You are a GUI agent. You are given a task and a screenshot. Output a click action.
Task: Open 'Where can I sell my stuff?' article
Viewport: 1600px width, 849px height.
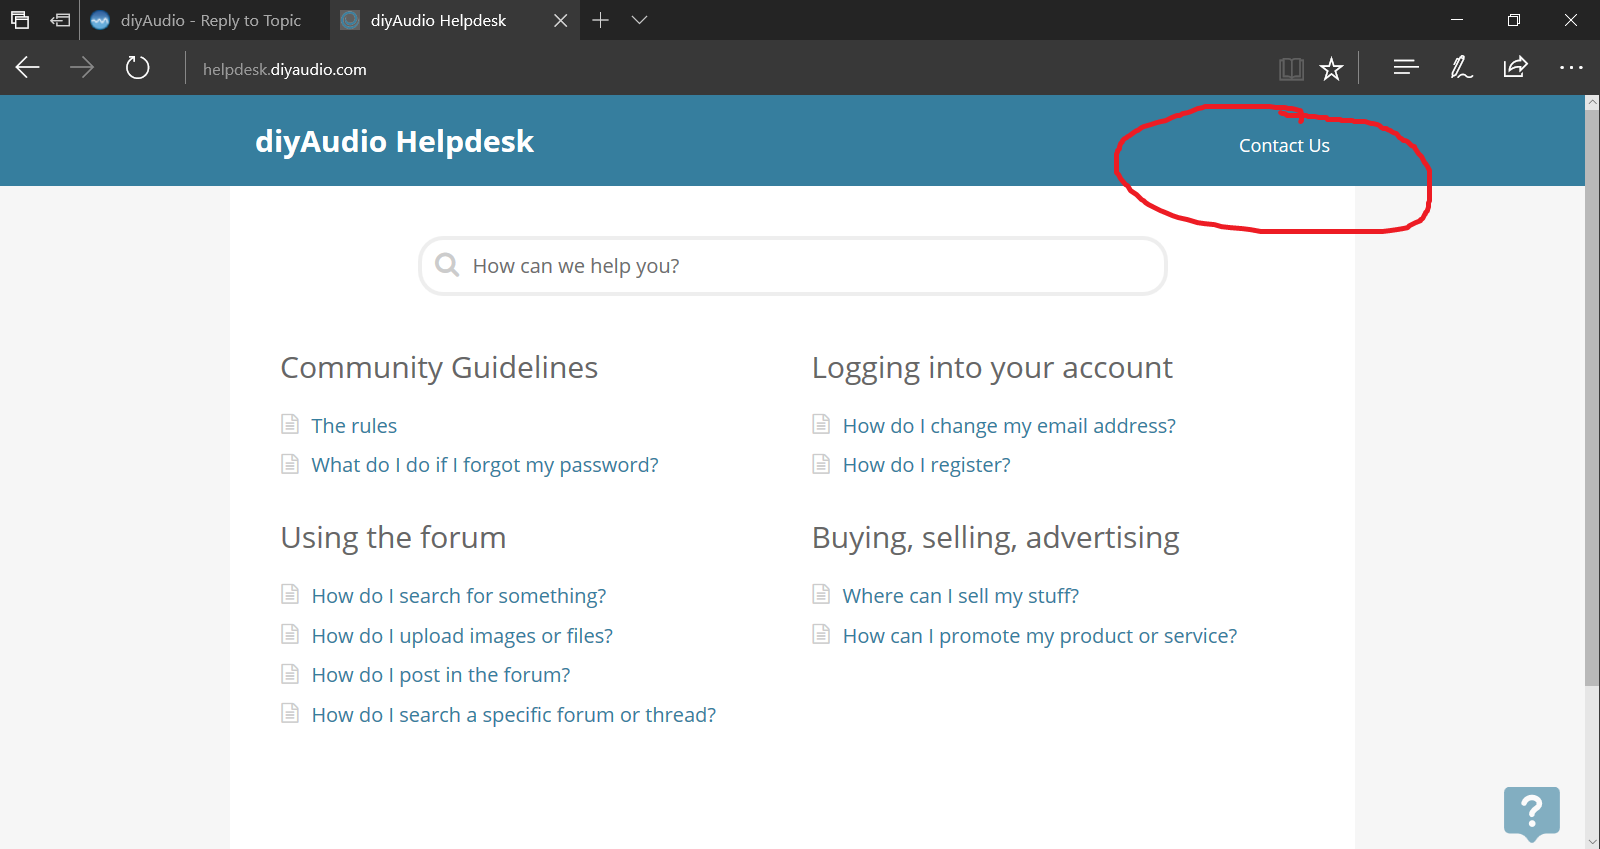pyautogui.click(x=961, y=596)
